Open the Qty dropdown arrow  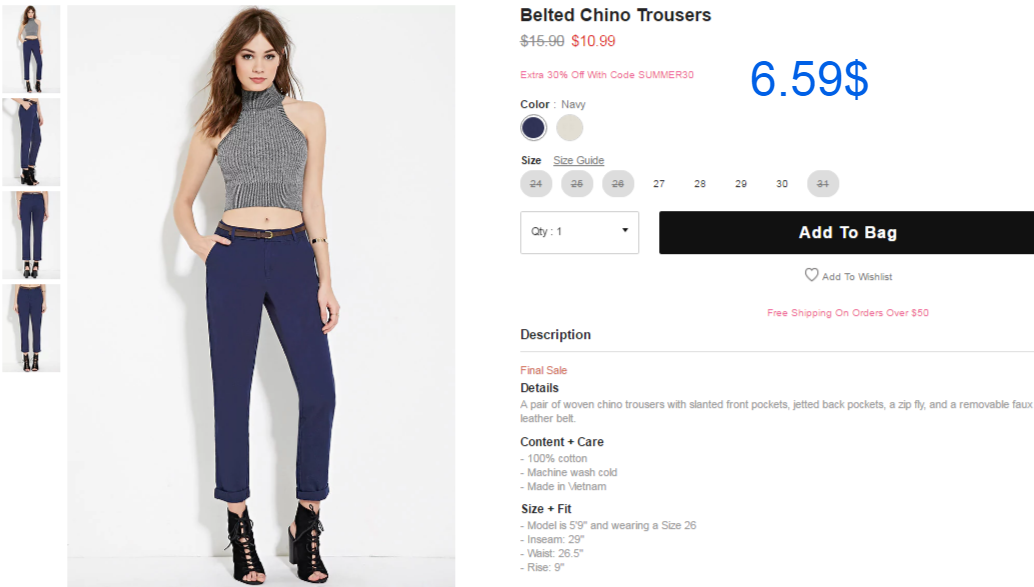pyautogui.click(x=625, y=230)
